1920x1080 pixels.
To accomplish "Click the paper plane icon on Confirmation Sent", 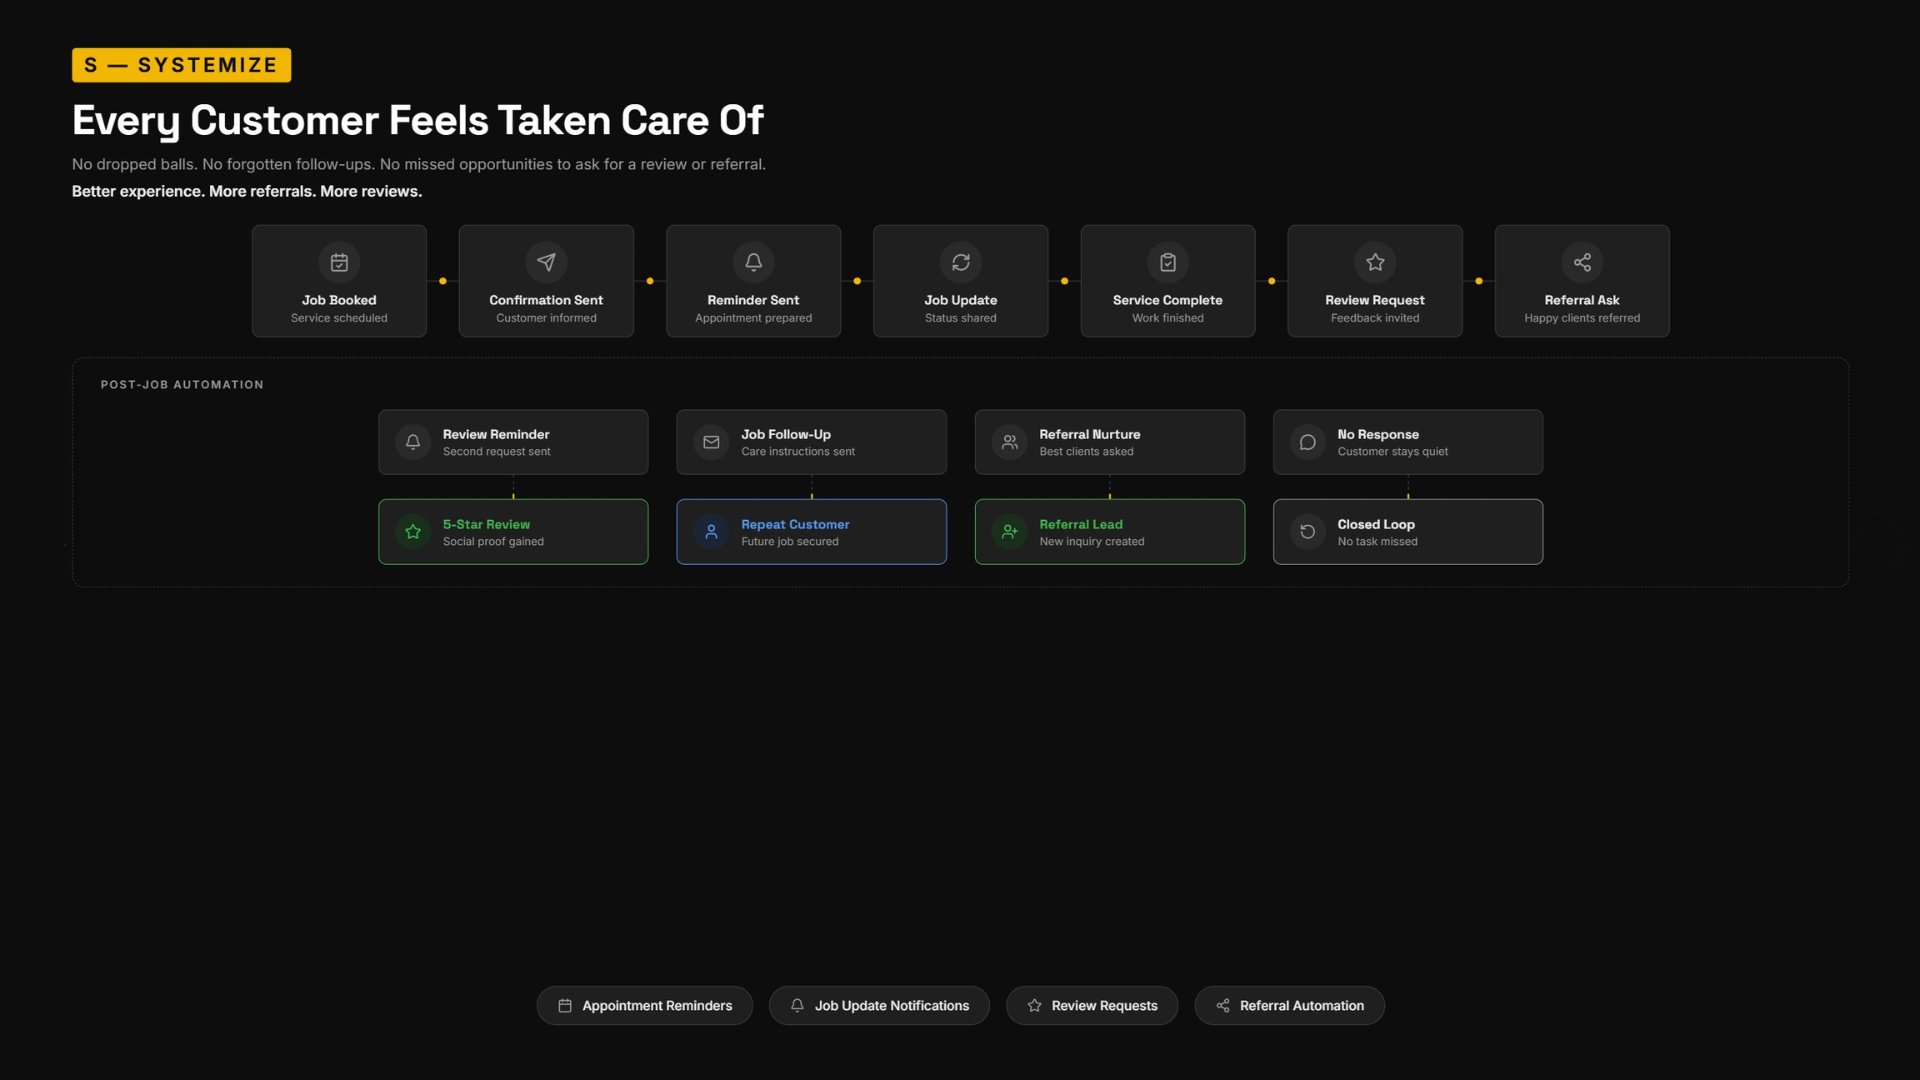I will pyautogui.click(x=546, y=262).
